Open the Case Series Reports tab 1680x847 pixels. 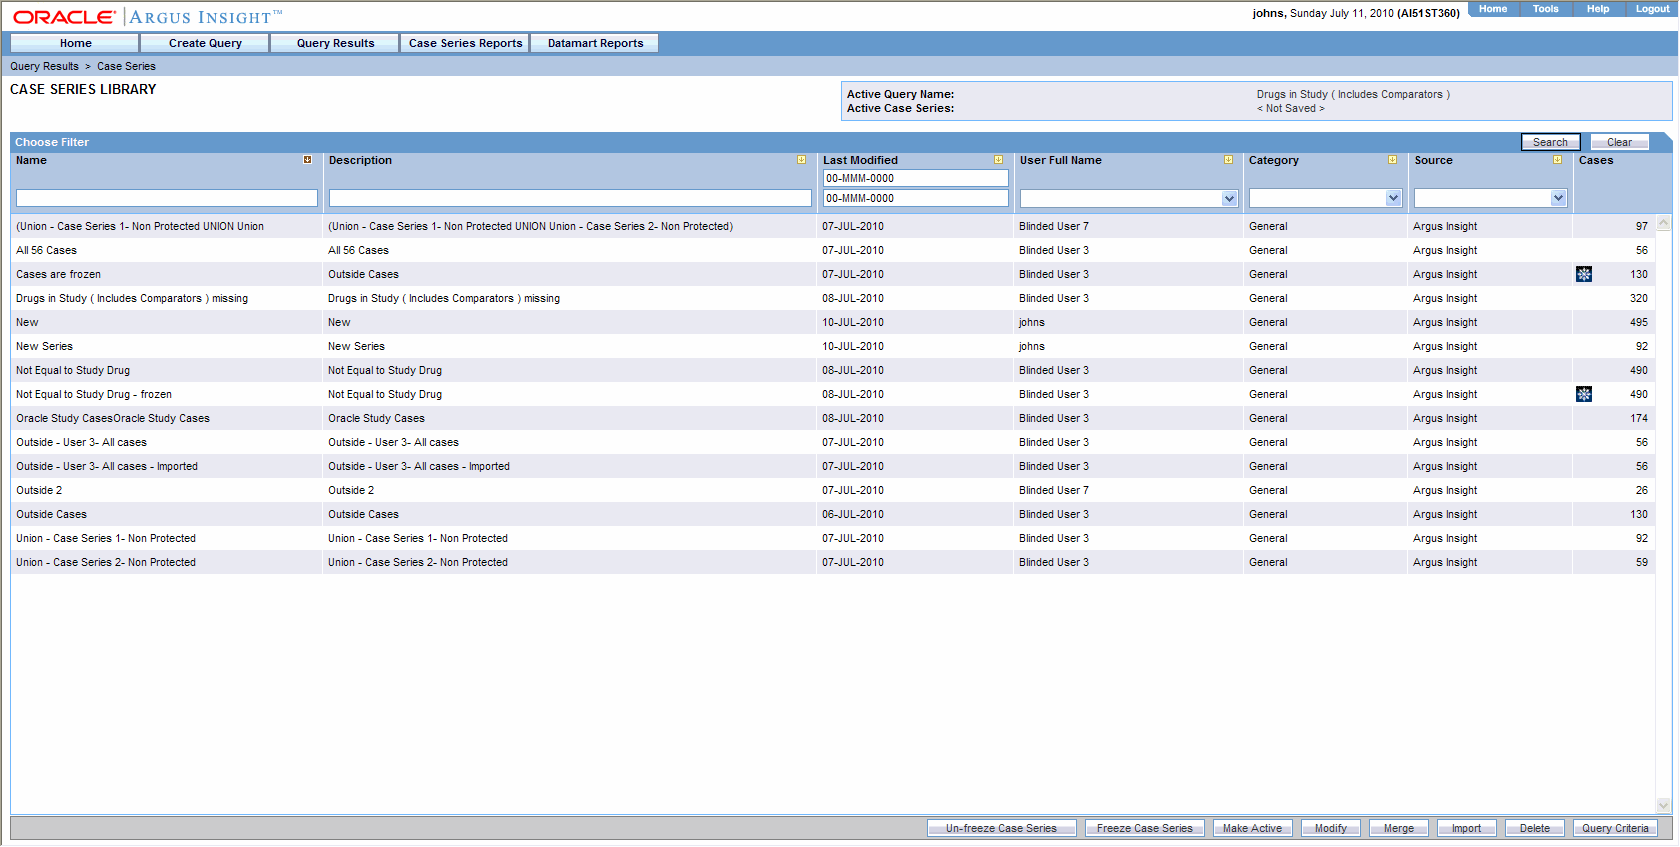point(465,43)
